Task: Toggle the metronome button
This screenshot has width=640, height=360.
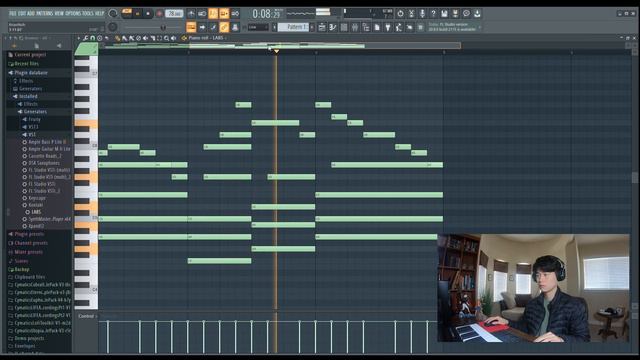Action: [x=191, y=13]
